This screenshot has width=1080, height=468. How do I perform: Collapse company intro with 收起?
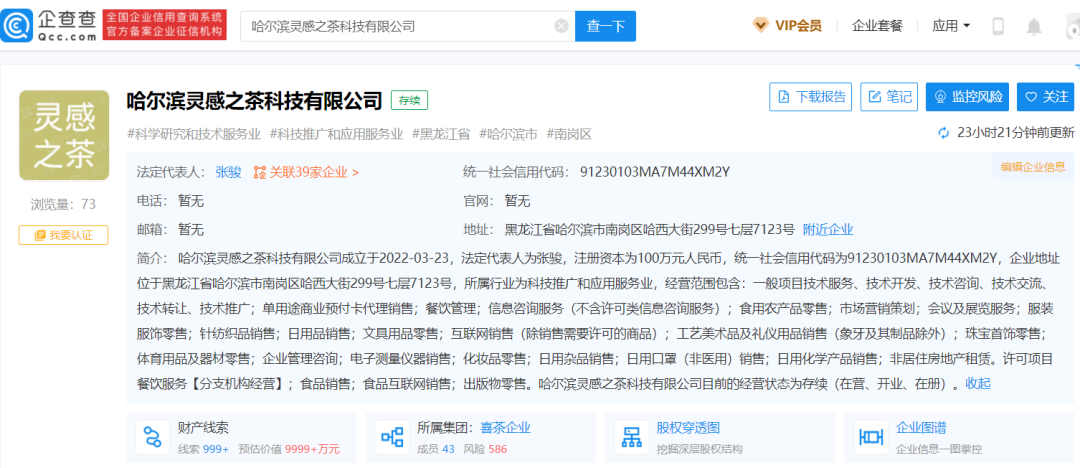tap(977, 383)
